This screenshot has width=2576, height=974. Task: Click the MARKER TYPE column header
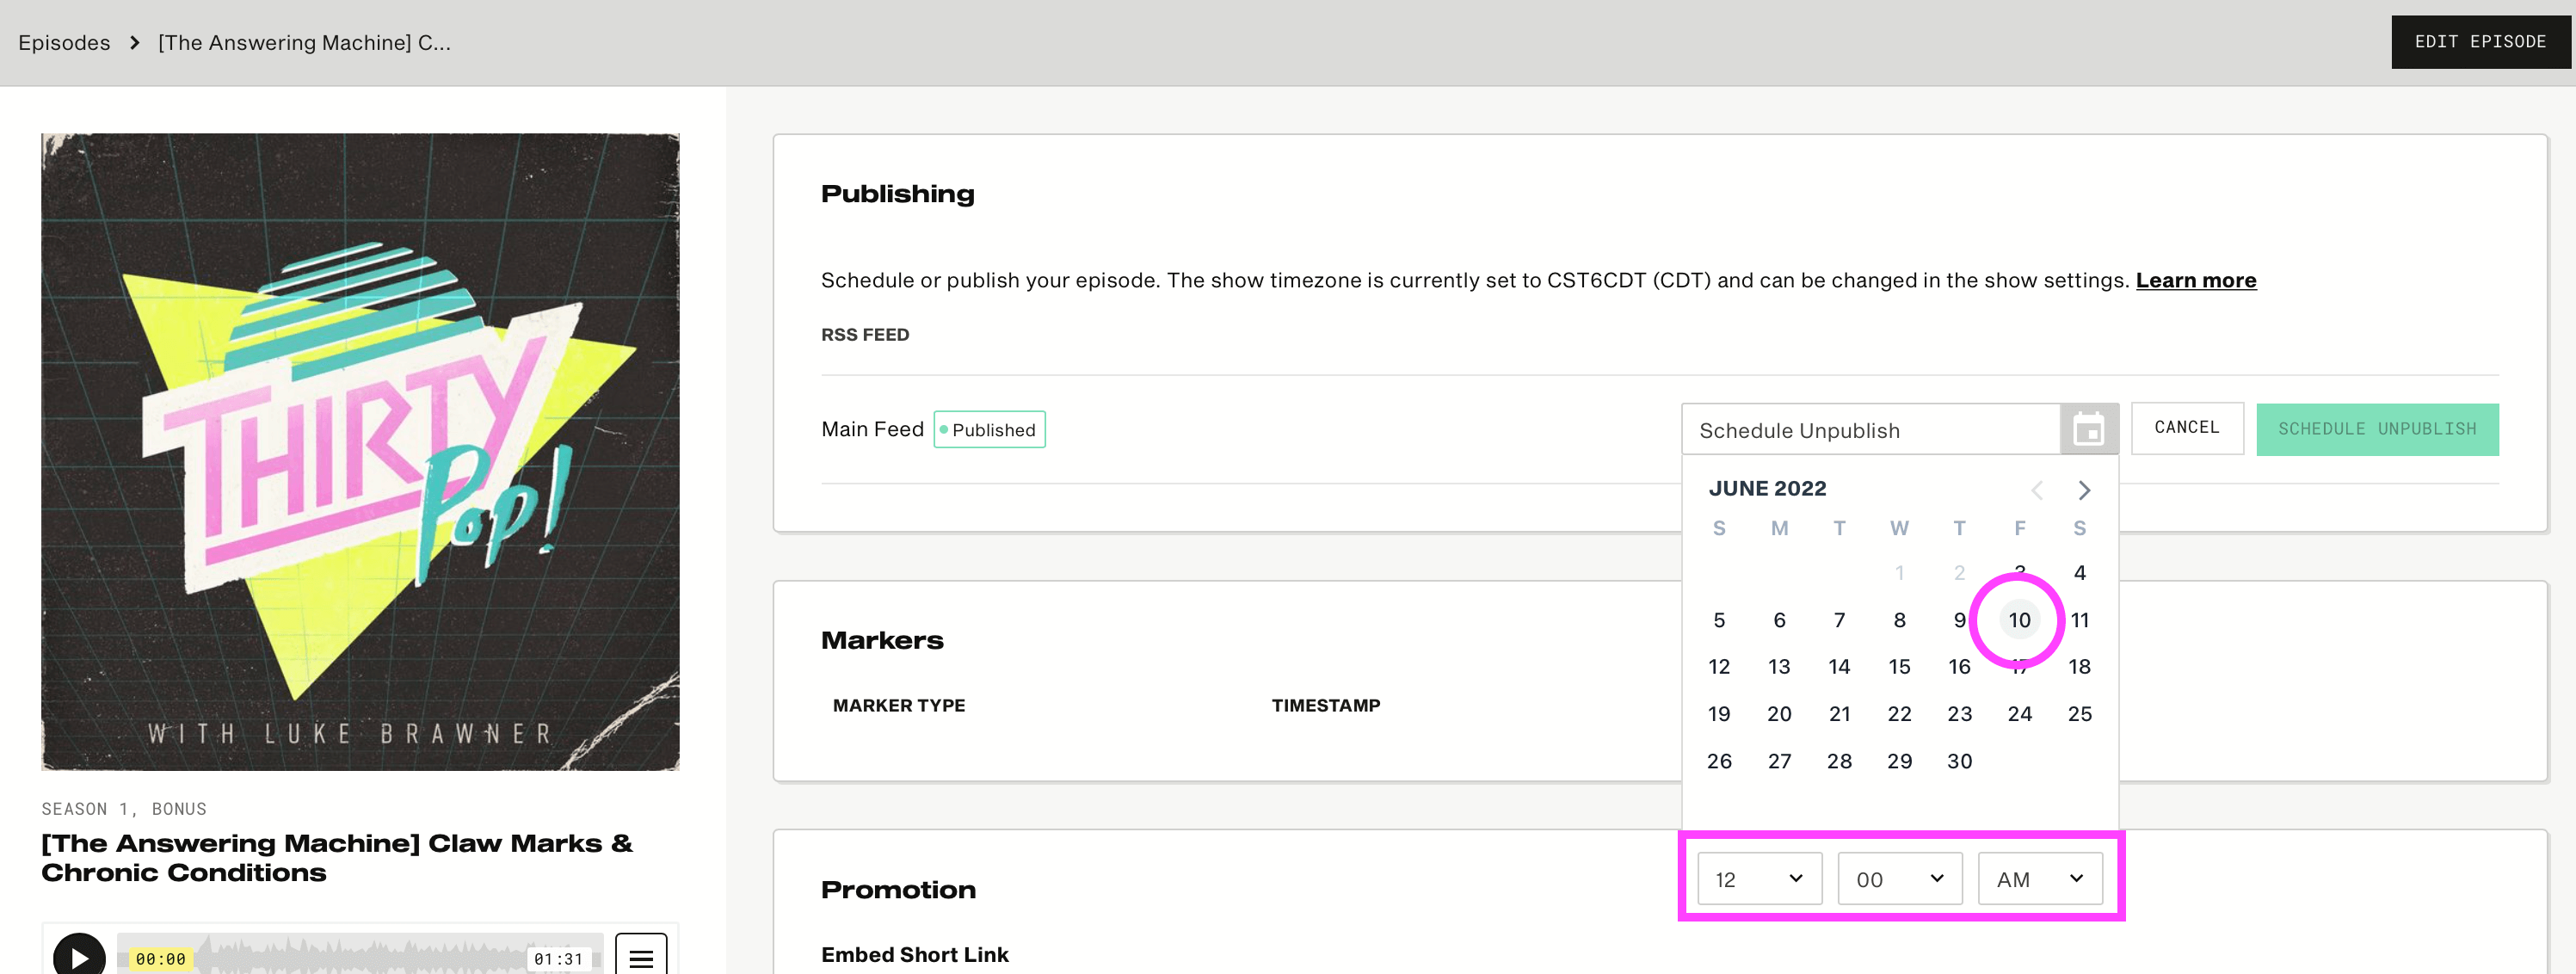(x=899, y=705)
